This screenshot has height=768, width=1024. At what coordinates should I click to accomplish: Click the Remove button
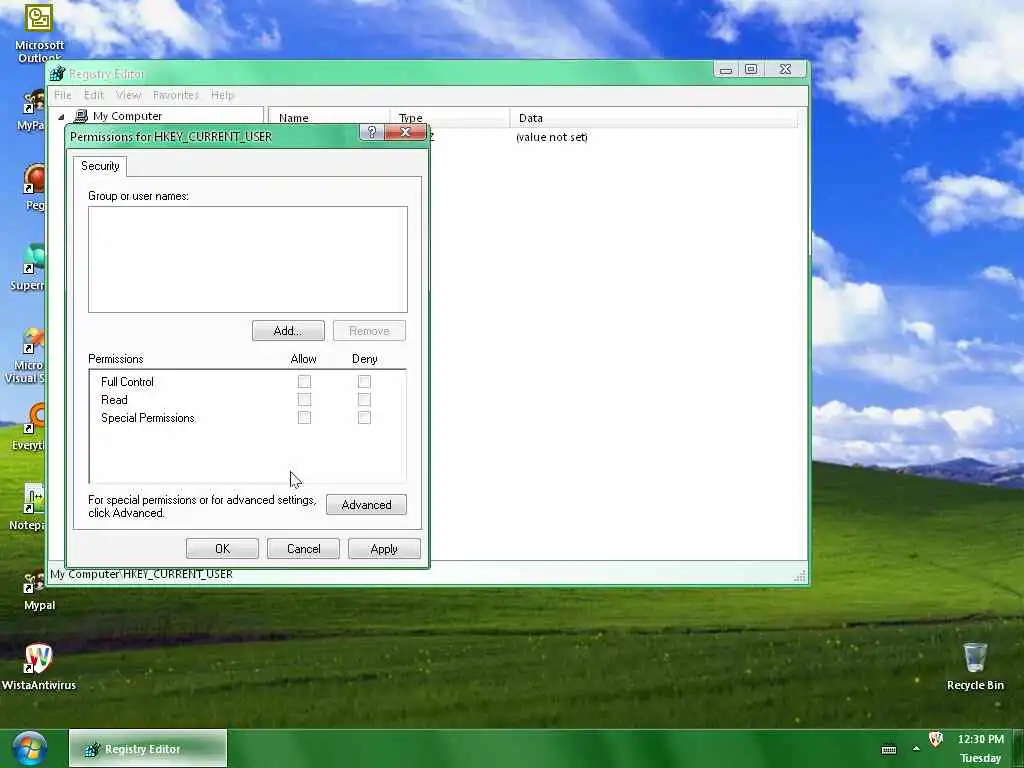(x=369, y=330)
